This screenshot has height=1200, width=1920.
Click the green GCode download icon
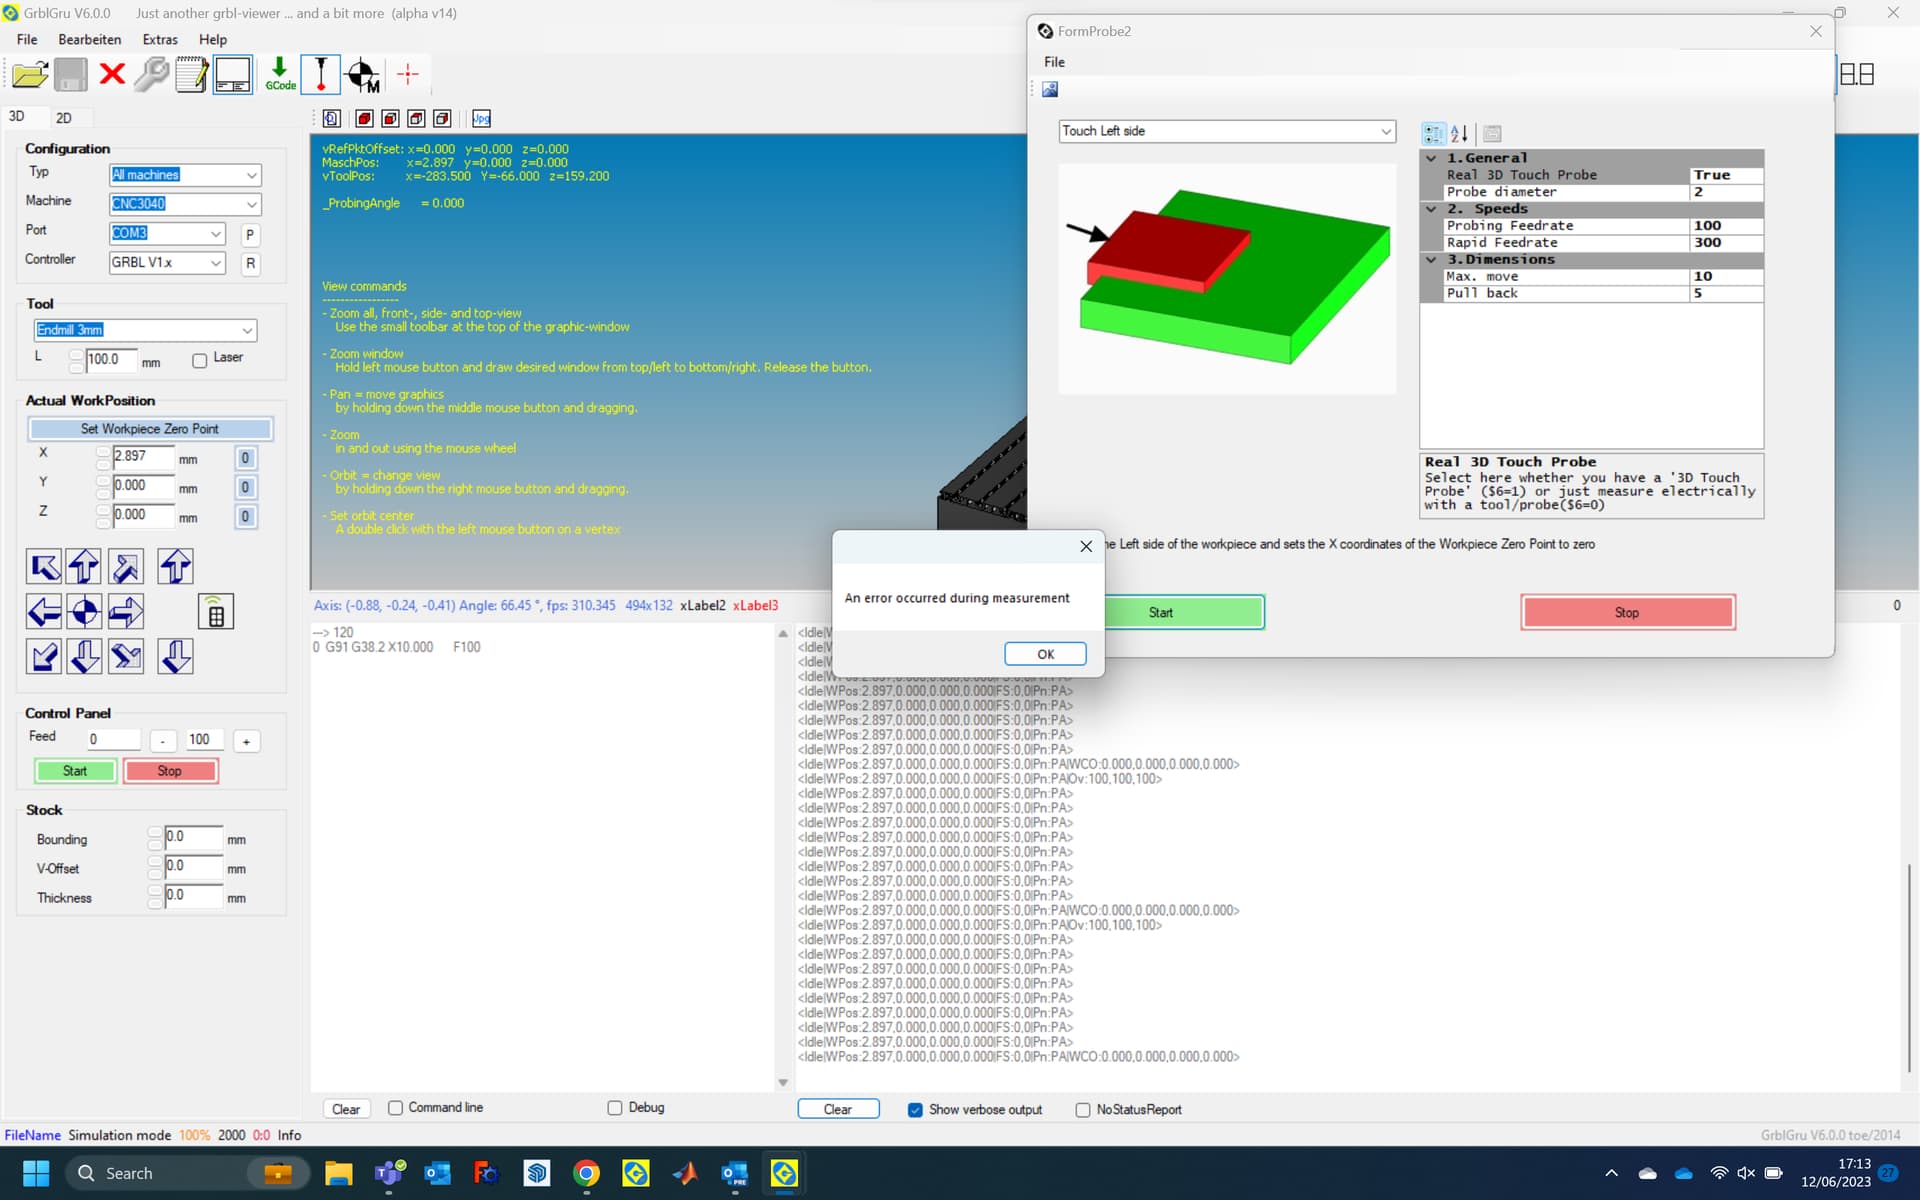pyautogui.click(x=280, y=74)
